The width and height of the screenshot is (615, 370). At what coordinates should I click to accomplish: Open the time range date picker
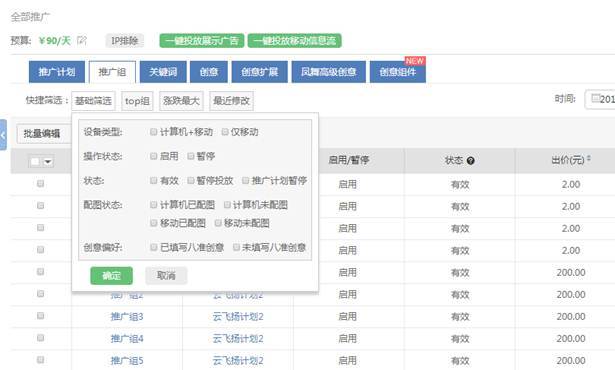coord(600,99)
